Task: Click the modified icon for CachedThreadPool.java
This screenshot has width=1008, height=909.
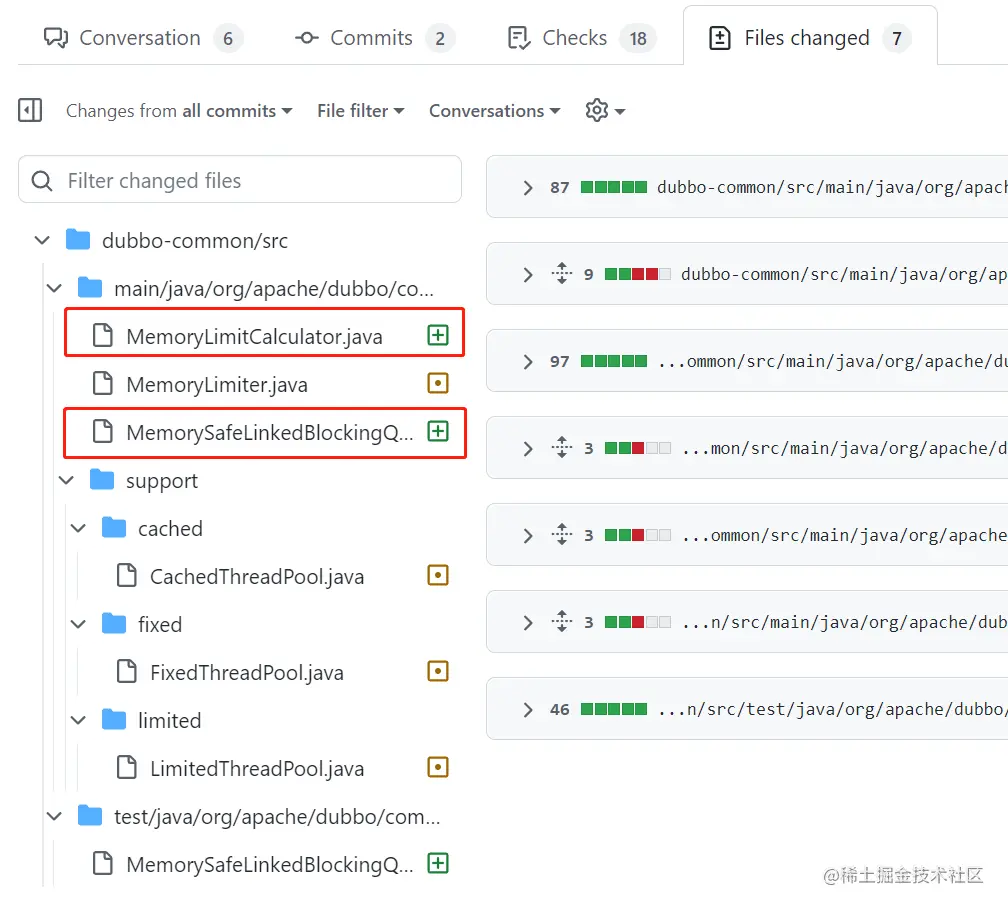Action: (x=438, y=575)
